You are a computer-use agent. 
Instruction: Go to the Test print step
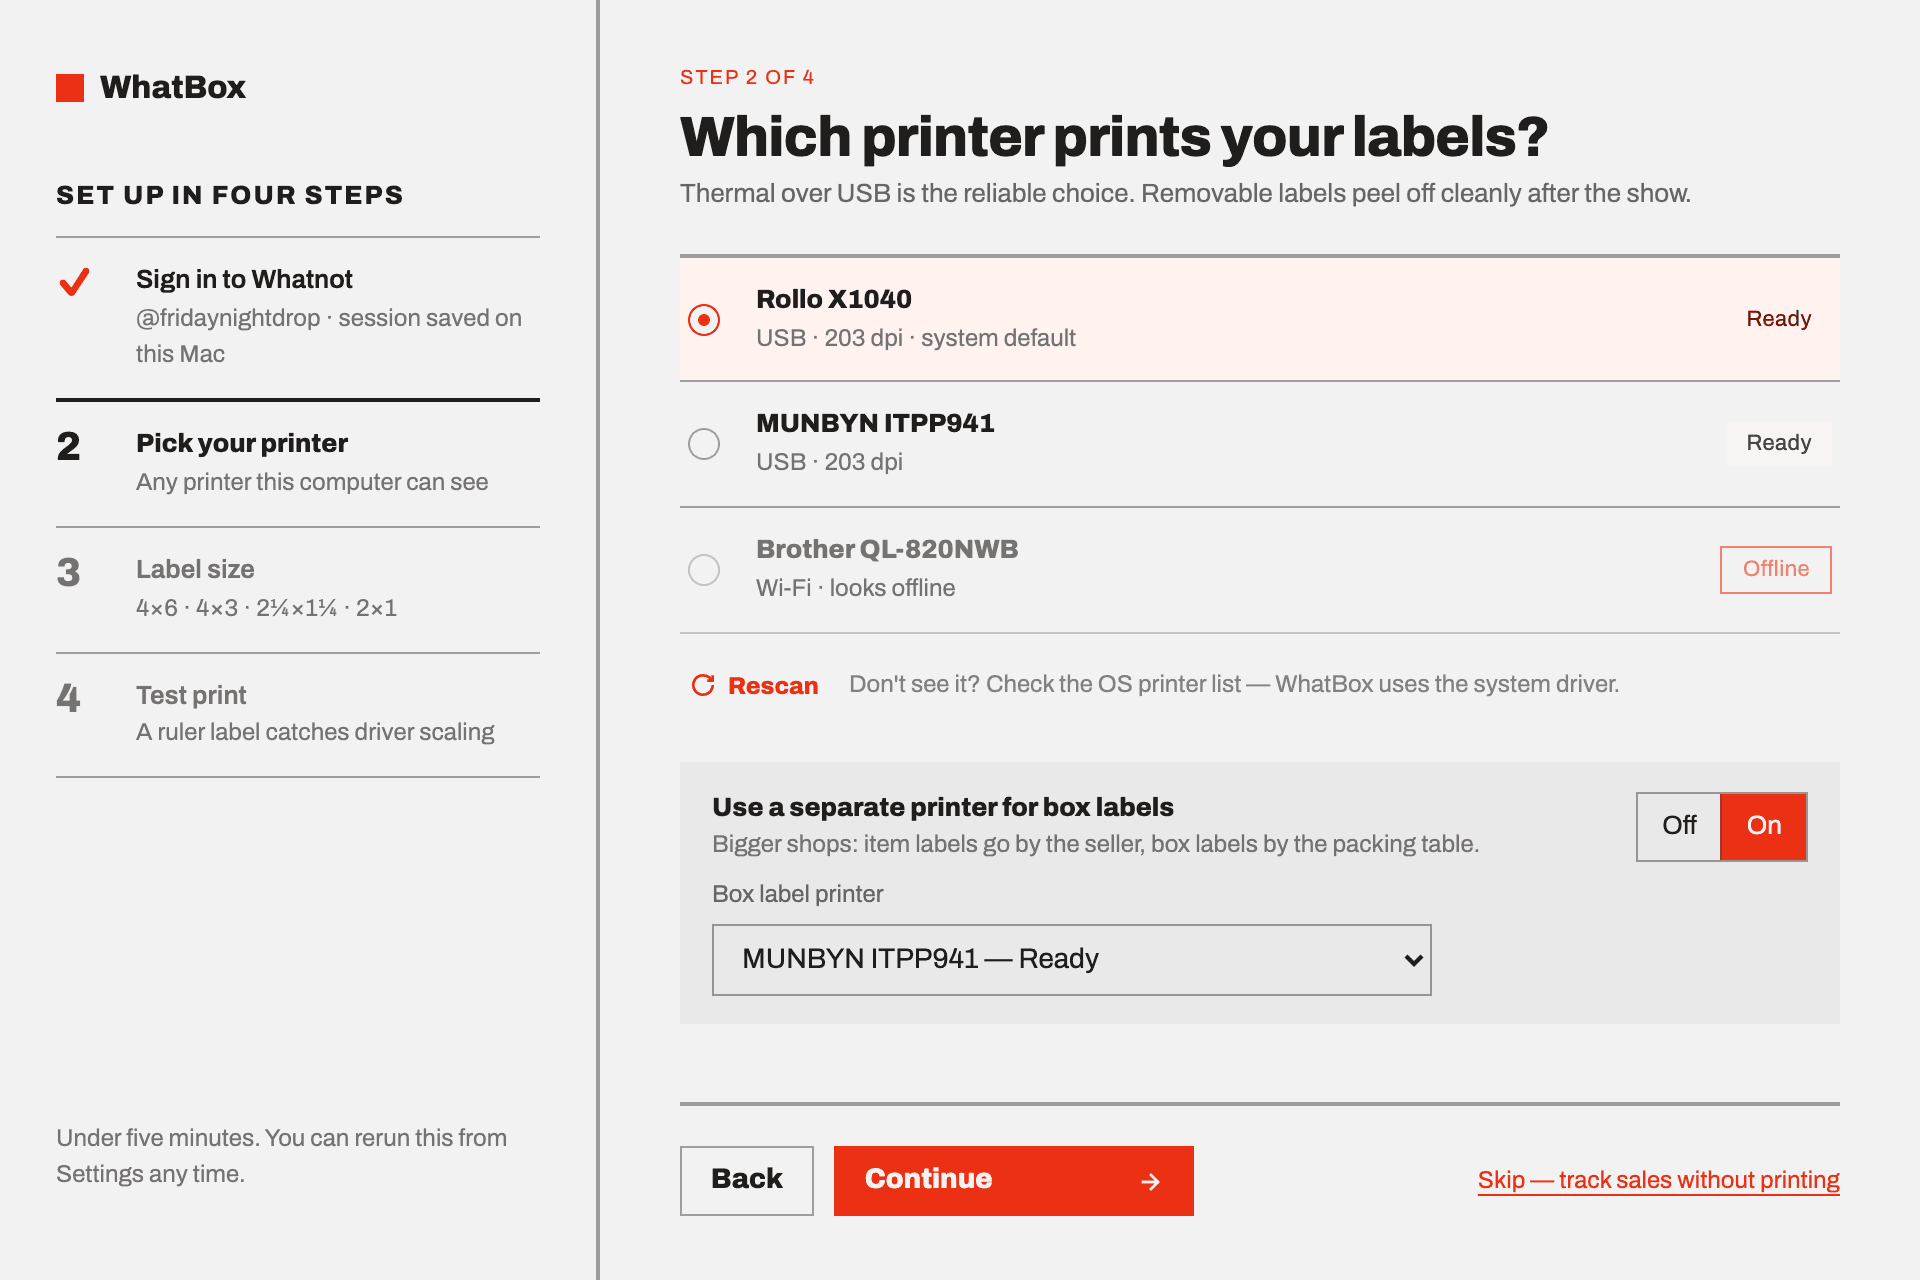coord(298,714)
